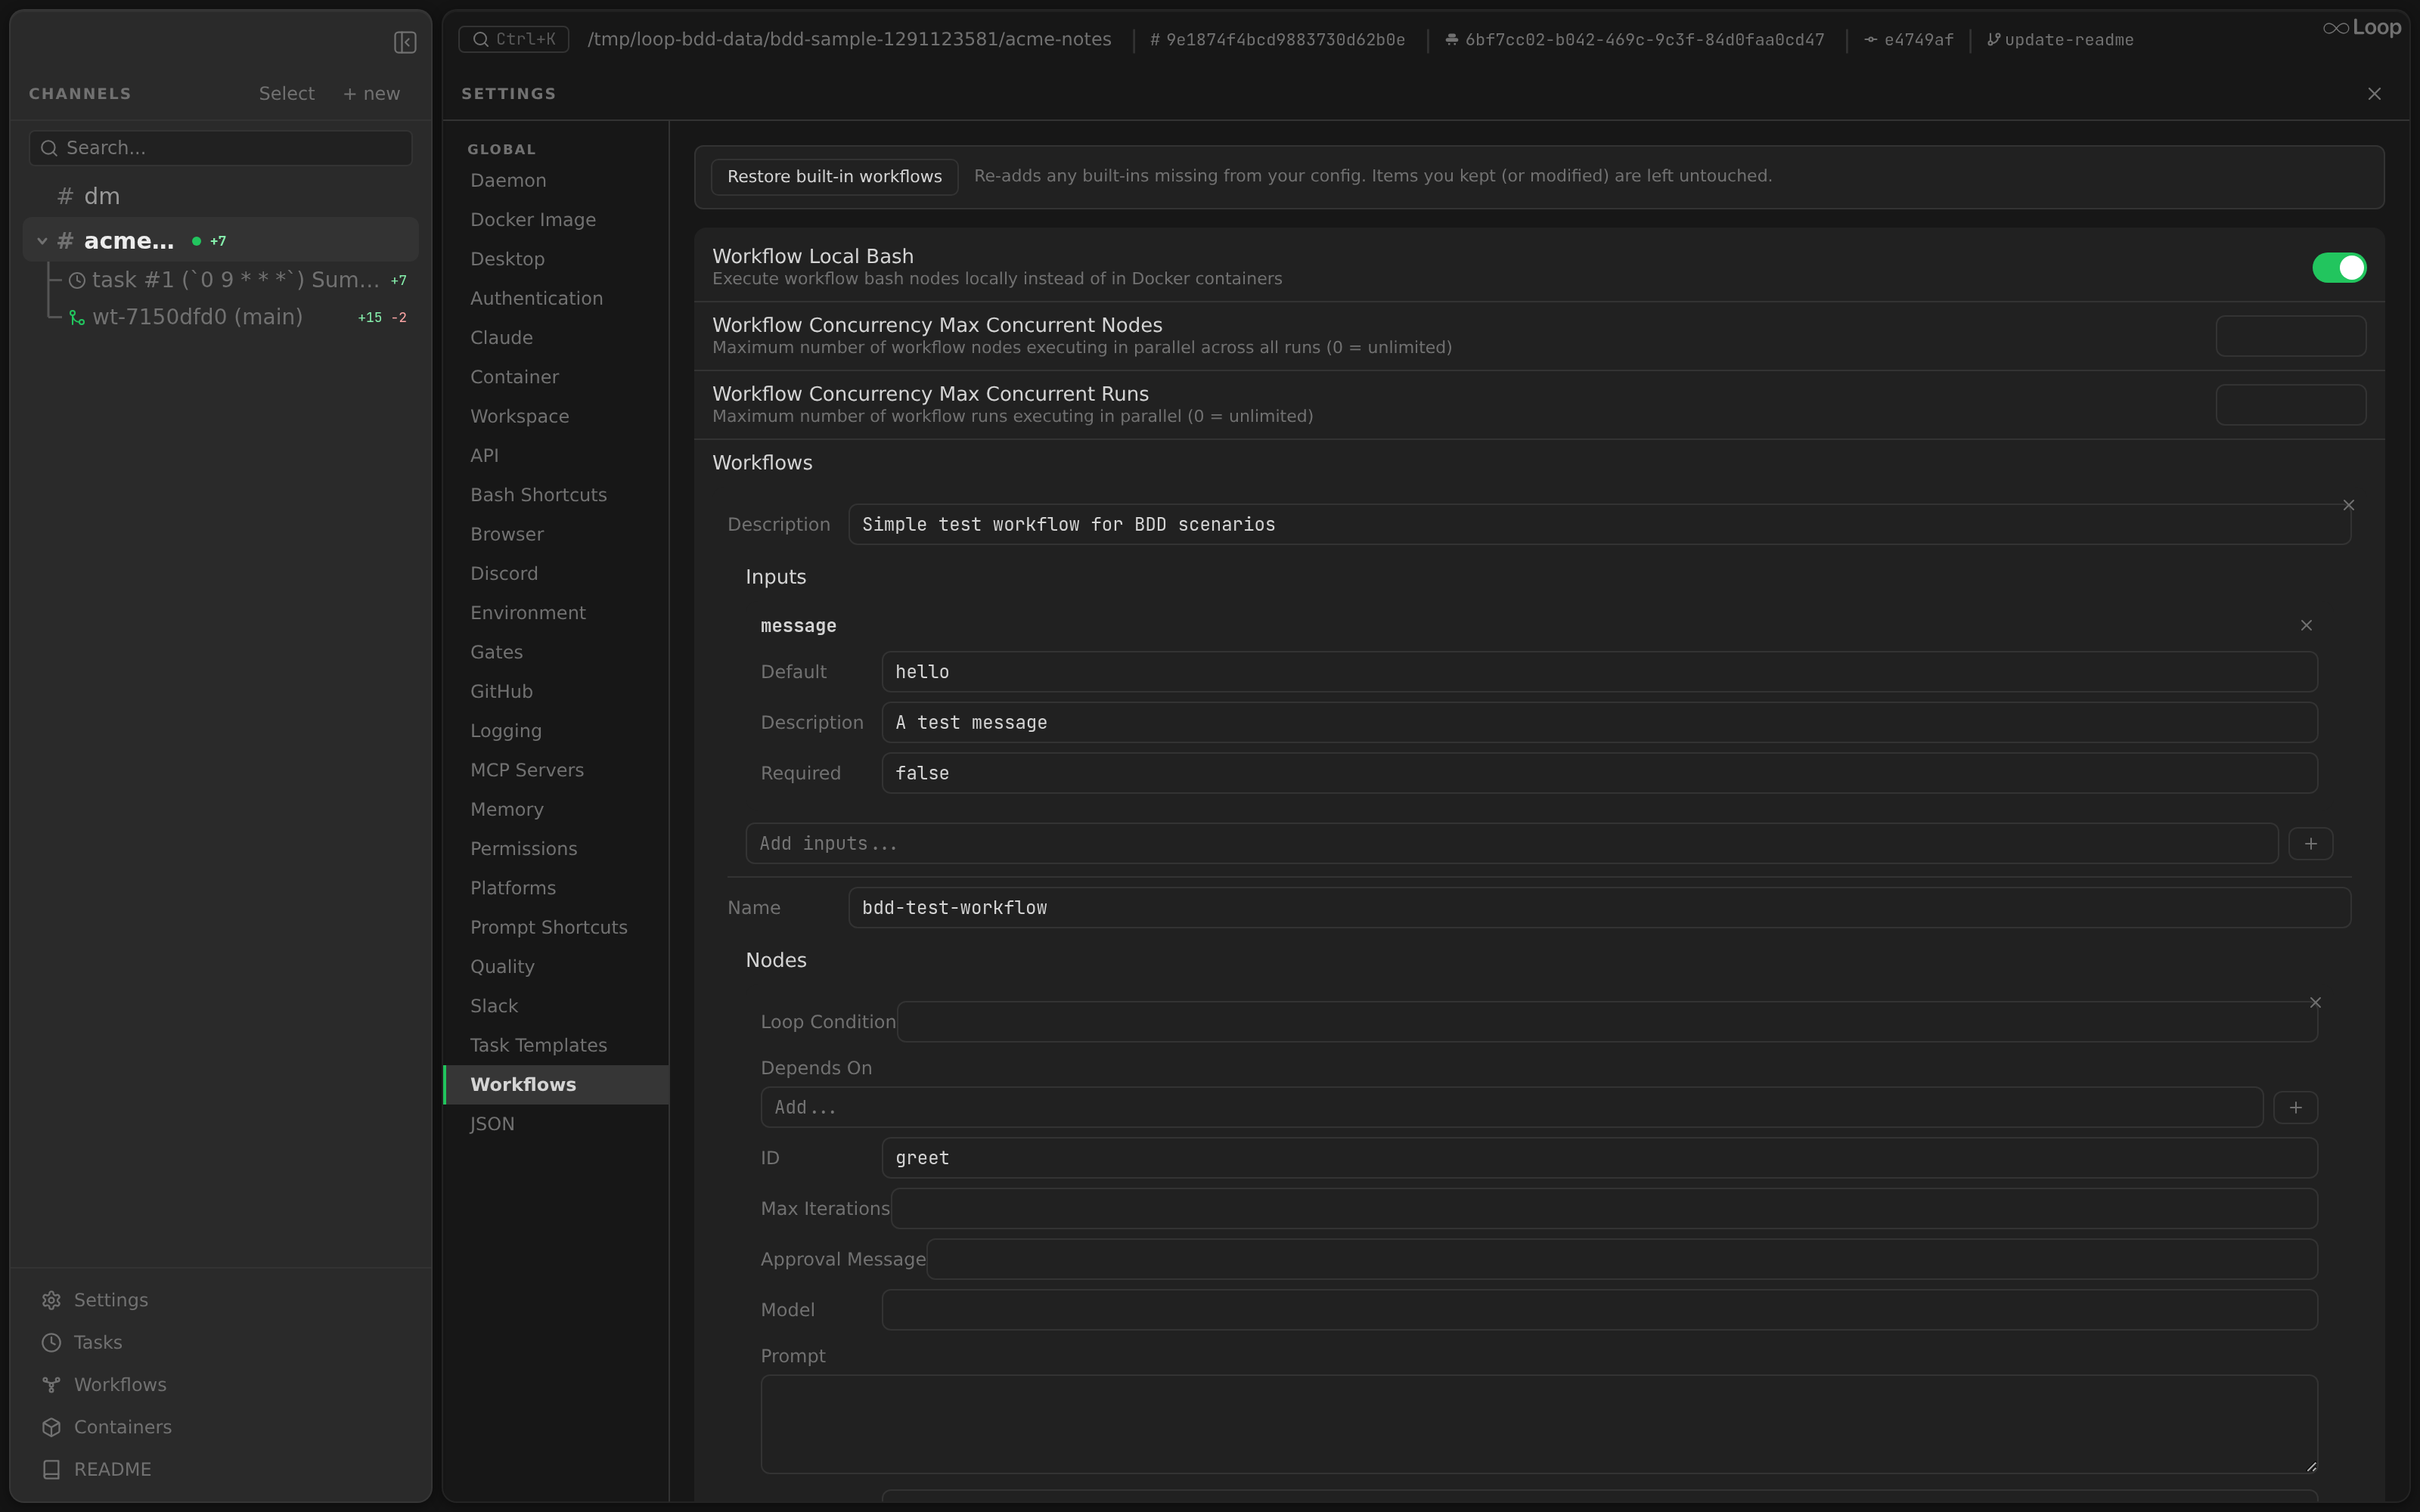Click the plus beside Depends On Add

2296,1108
